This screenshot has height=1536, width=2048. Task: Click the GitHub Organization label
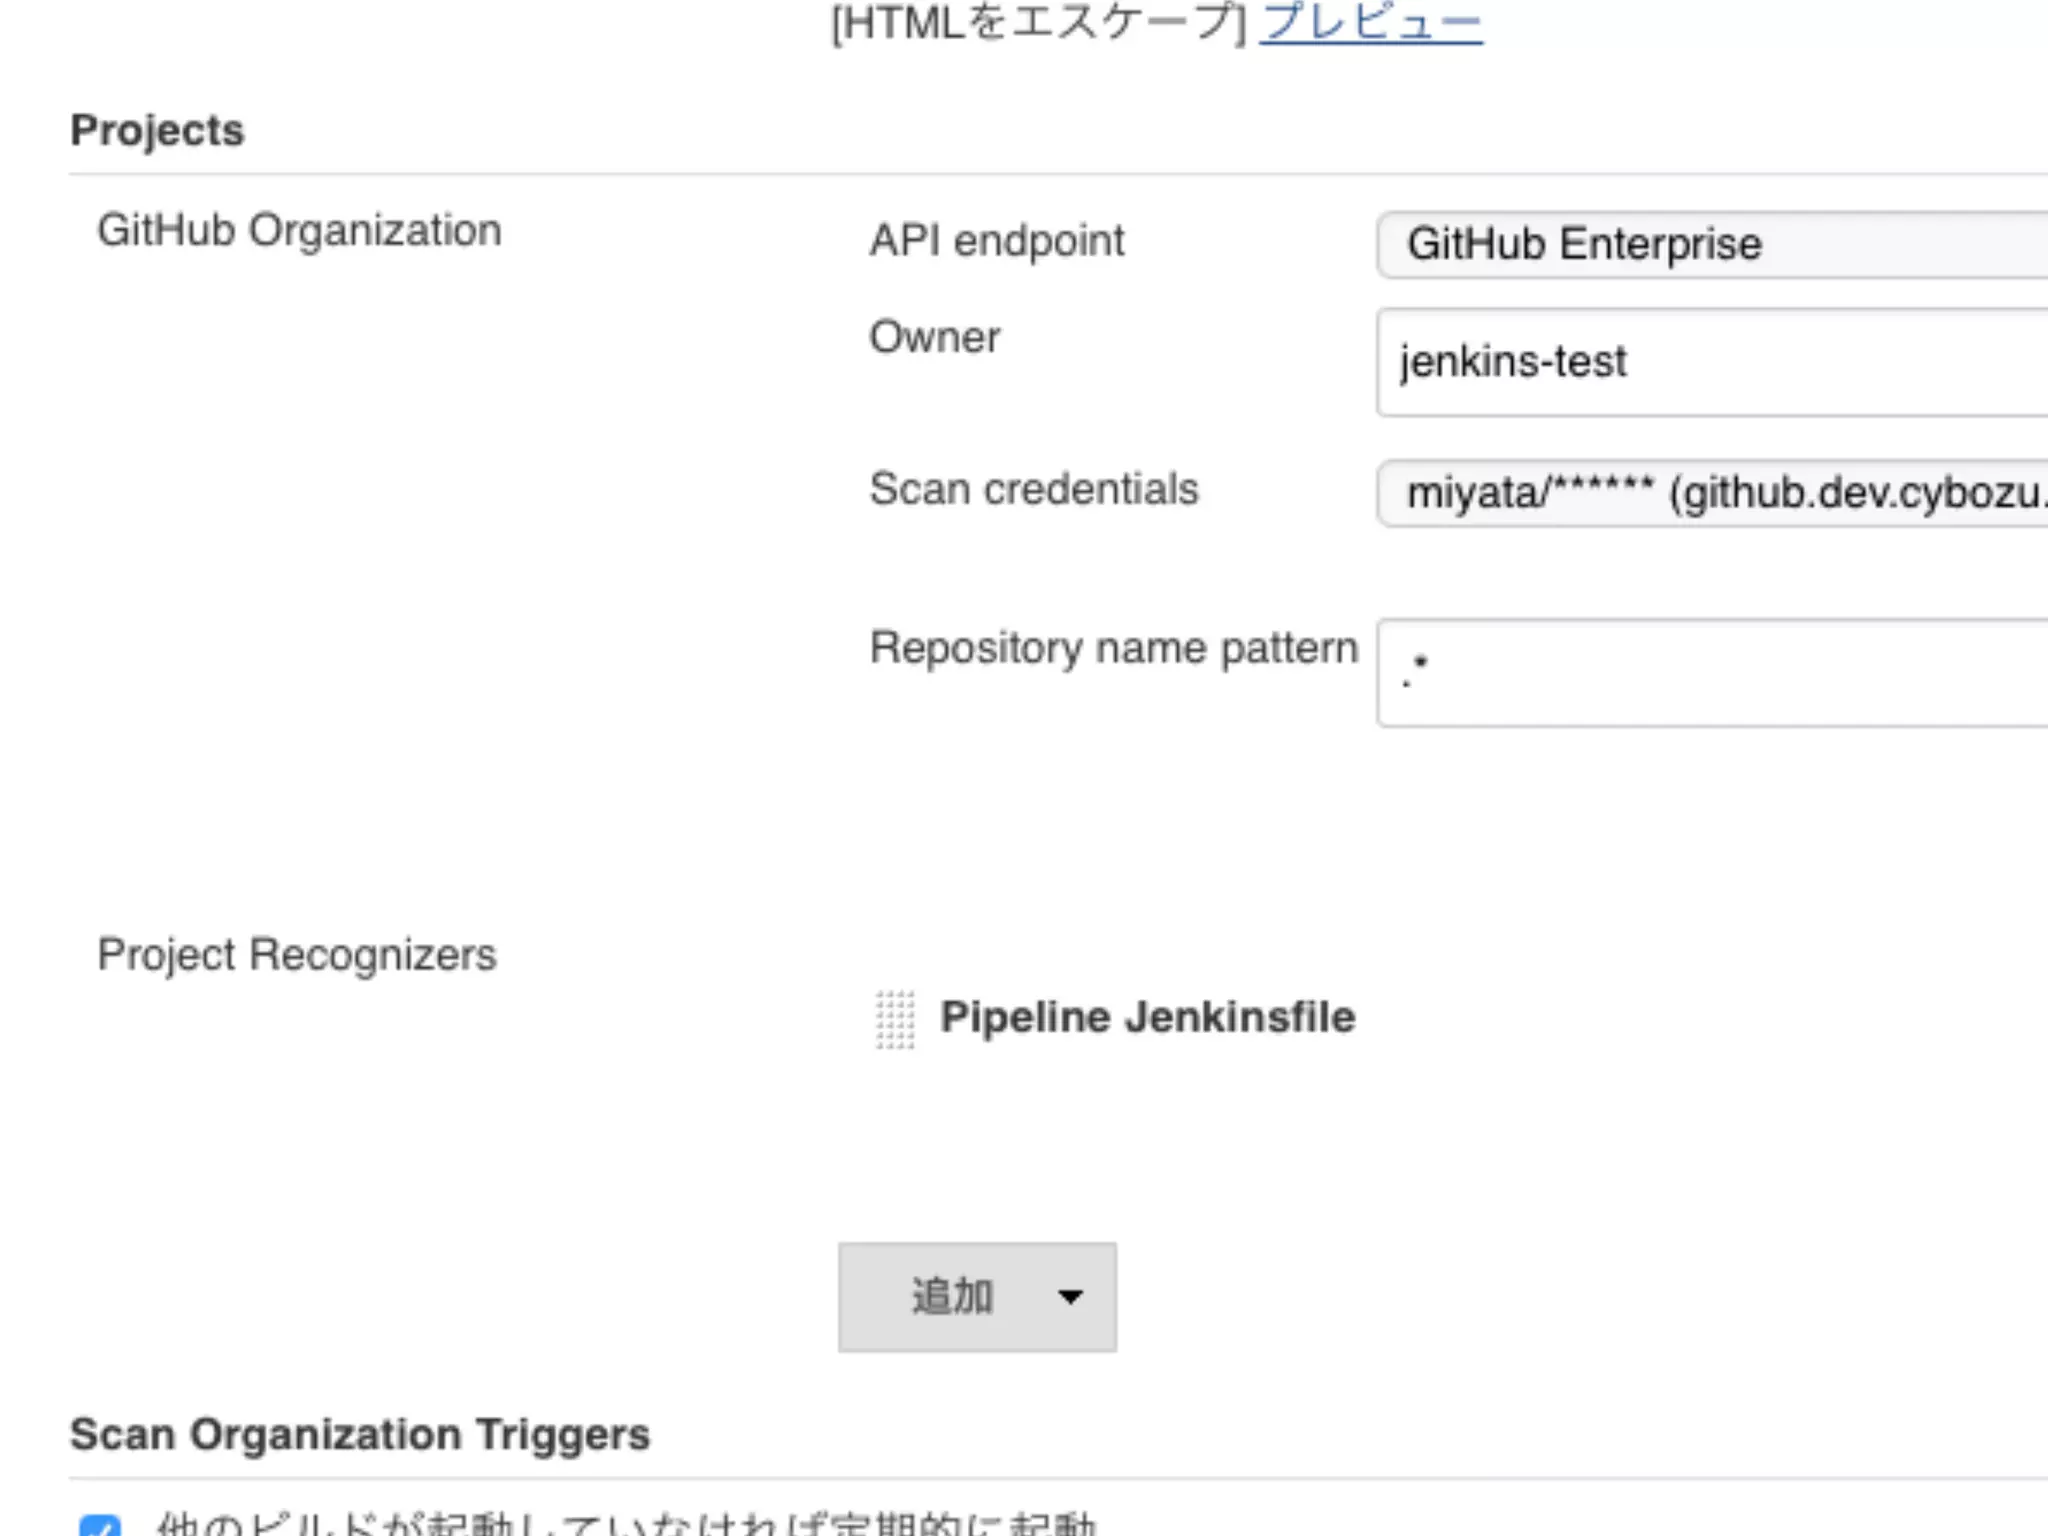tap(299, 231)
